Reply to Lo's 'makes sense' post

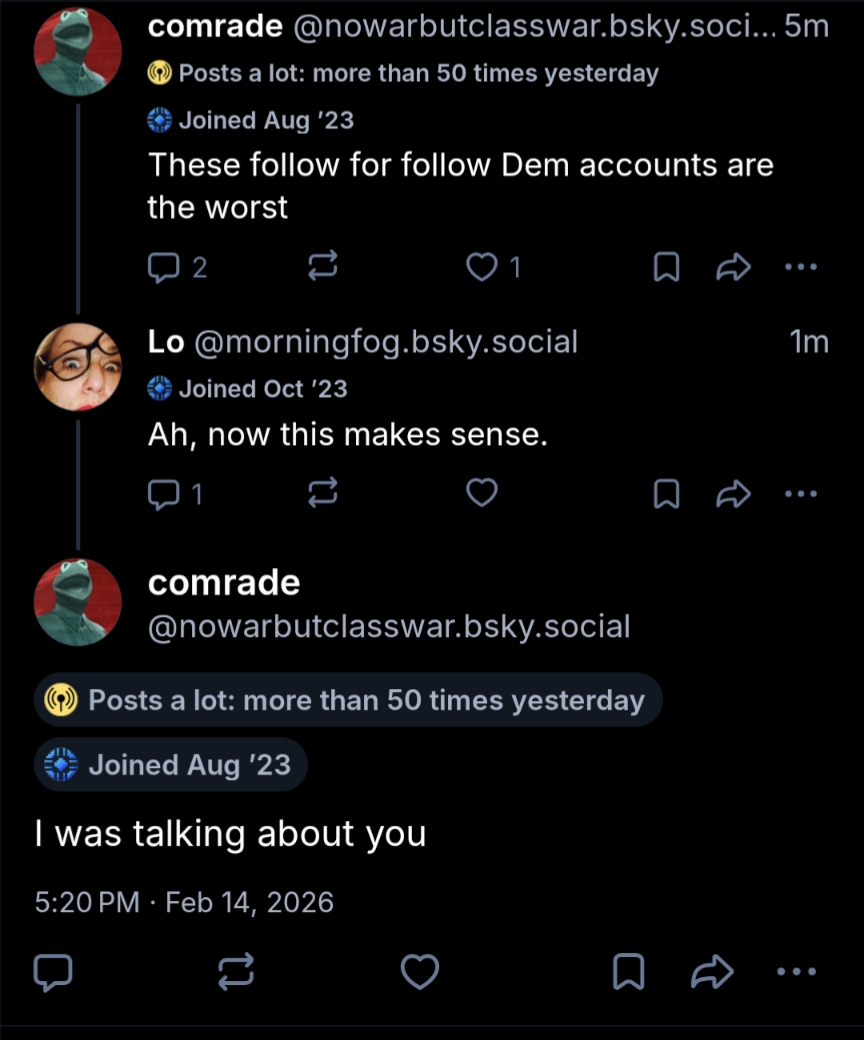pos(163,493)
